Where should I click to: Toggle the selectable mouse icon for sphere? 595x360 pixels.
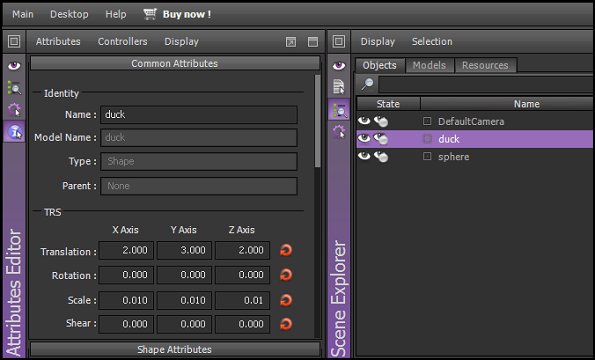(381, 156)
